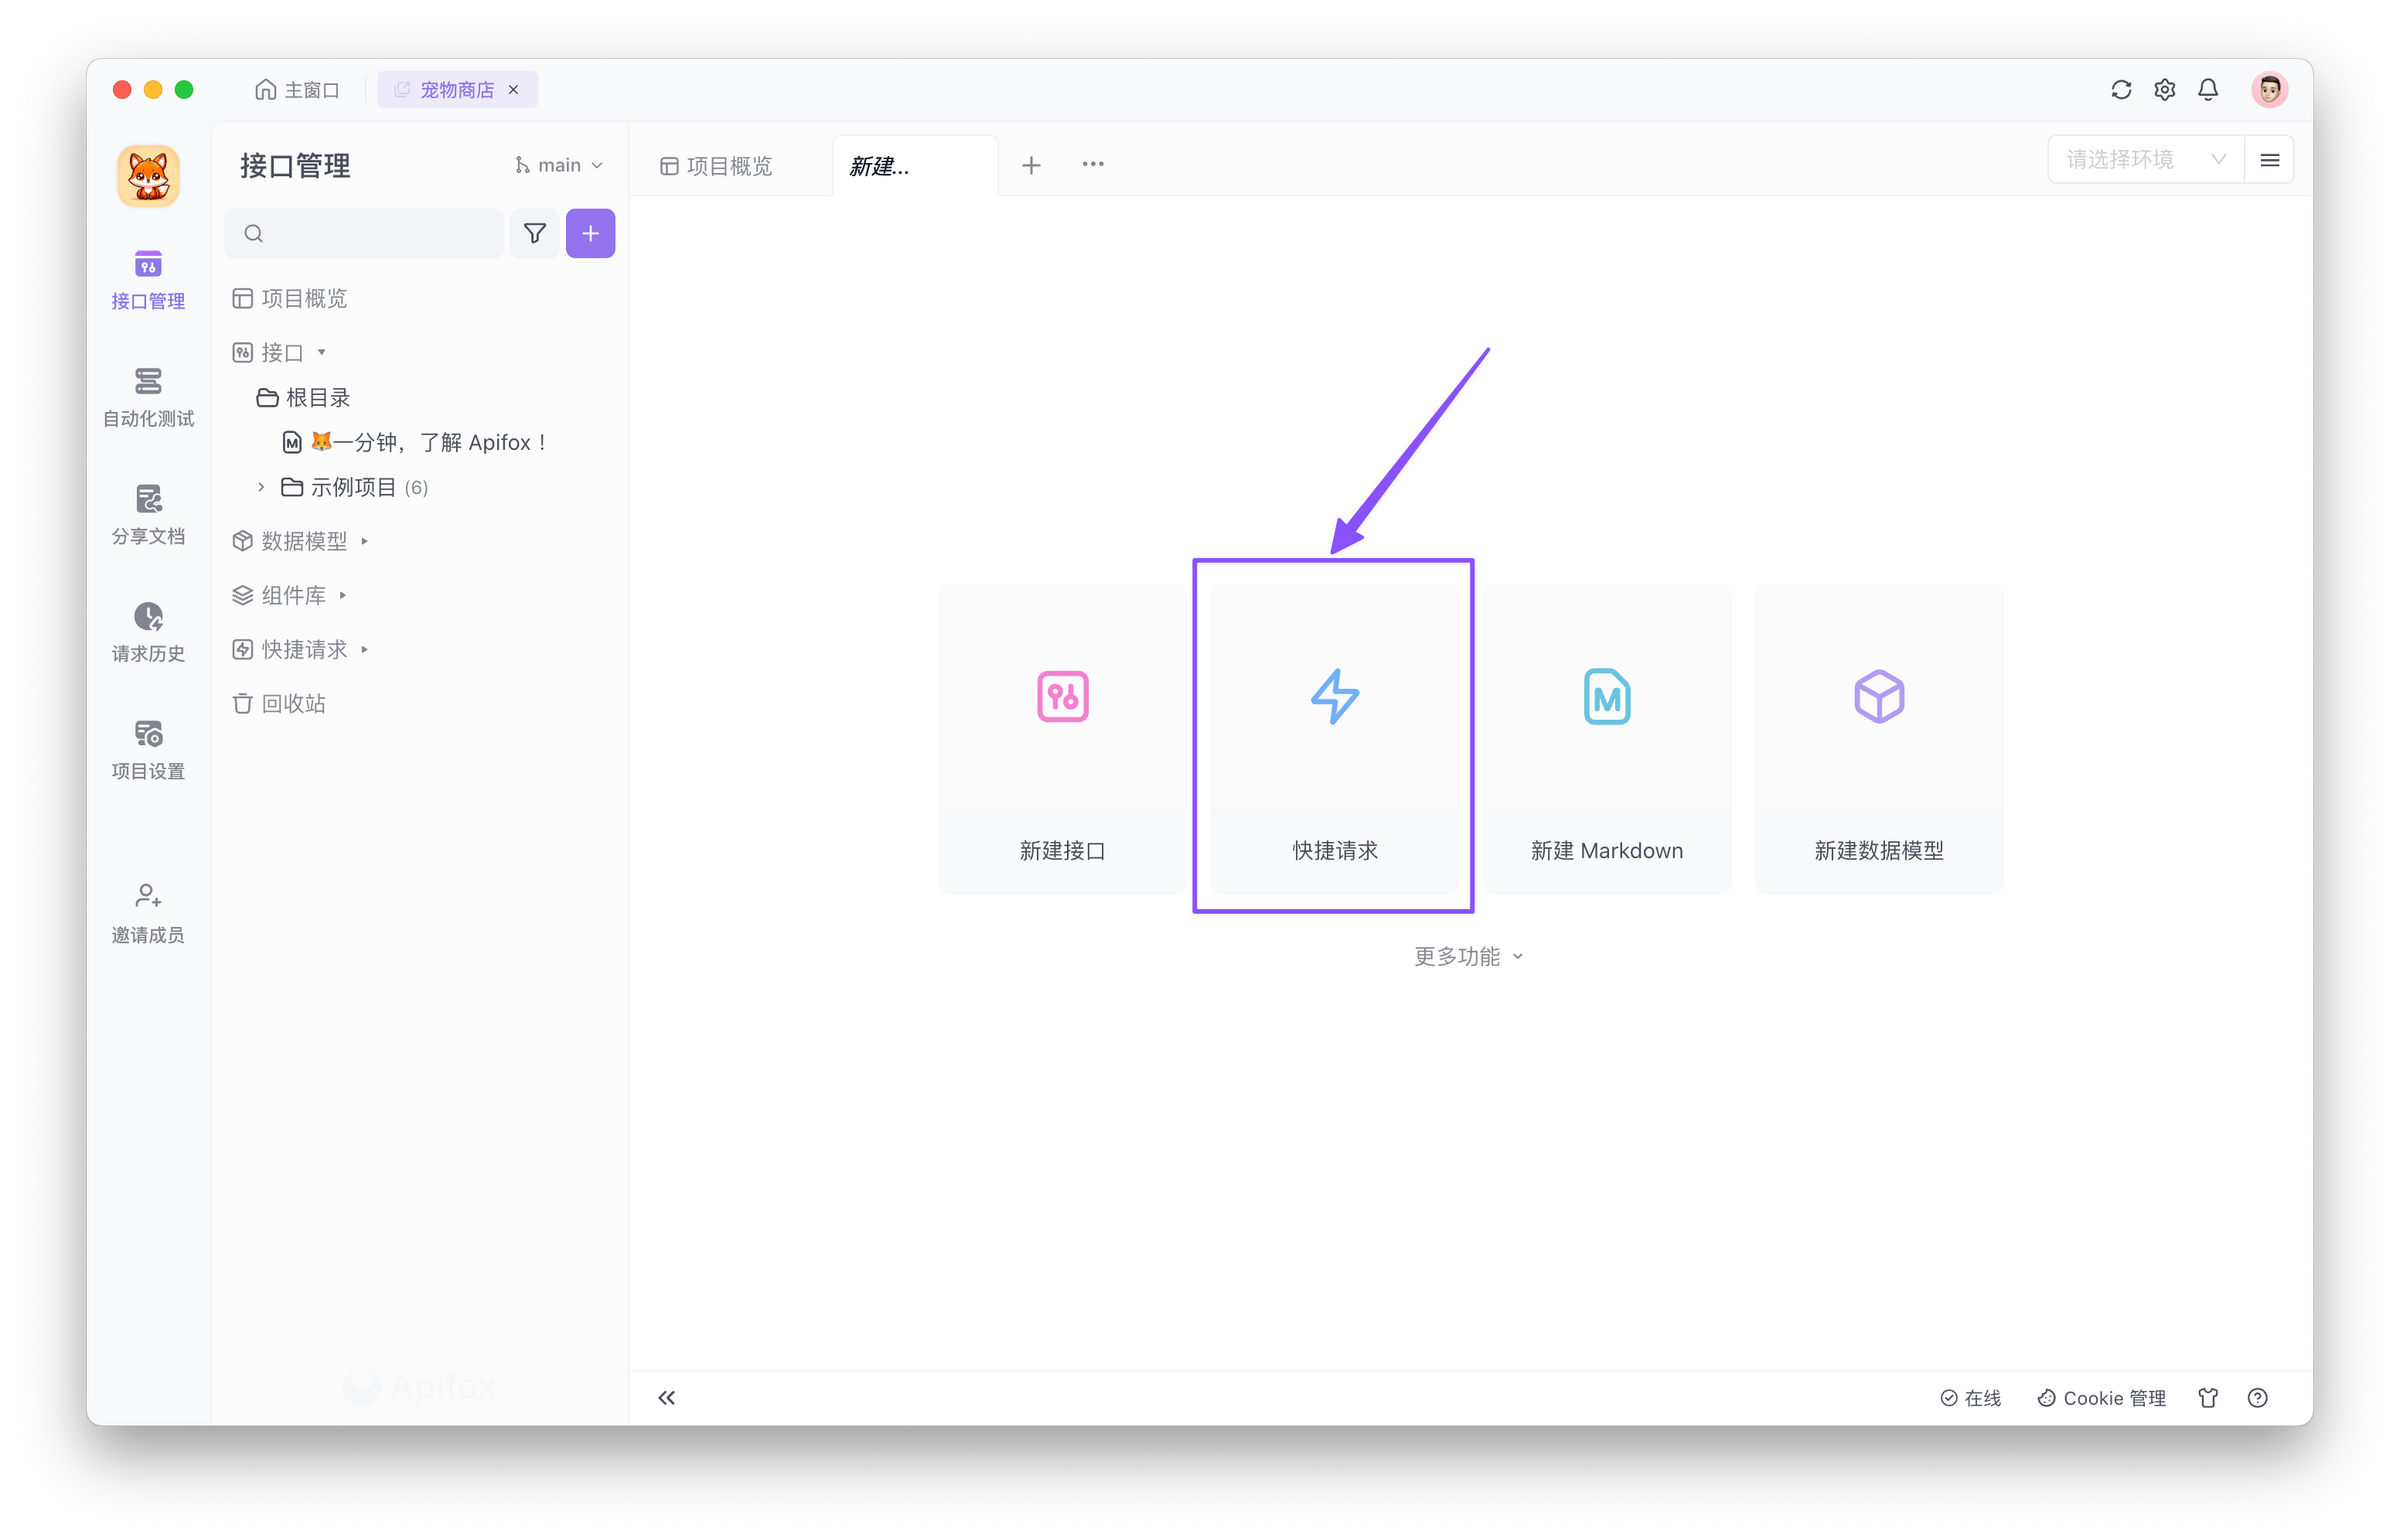Screen dimensions: 2400x1540
Task: Switch to the 项目概览 tab
Action: pos(717,166)
